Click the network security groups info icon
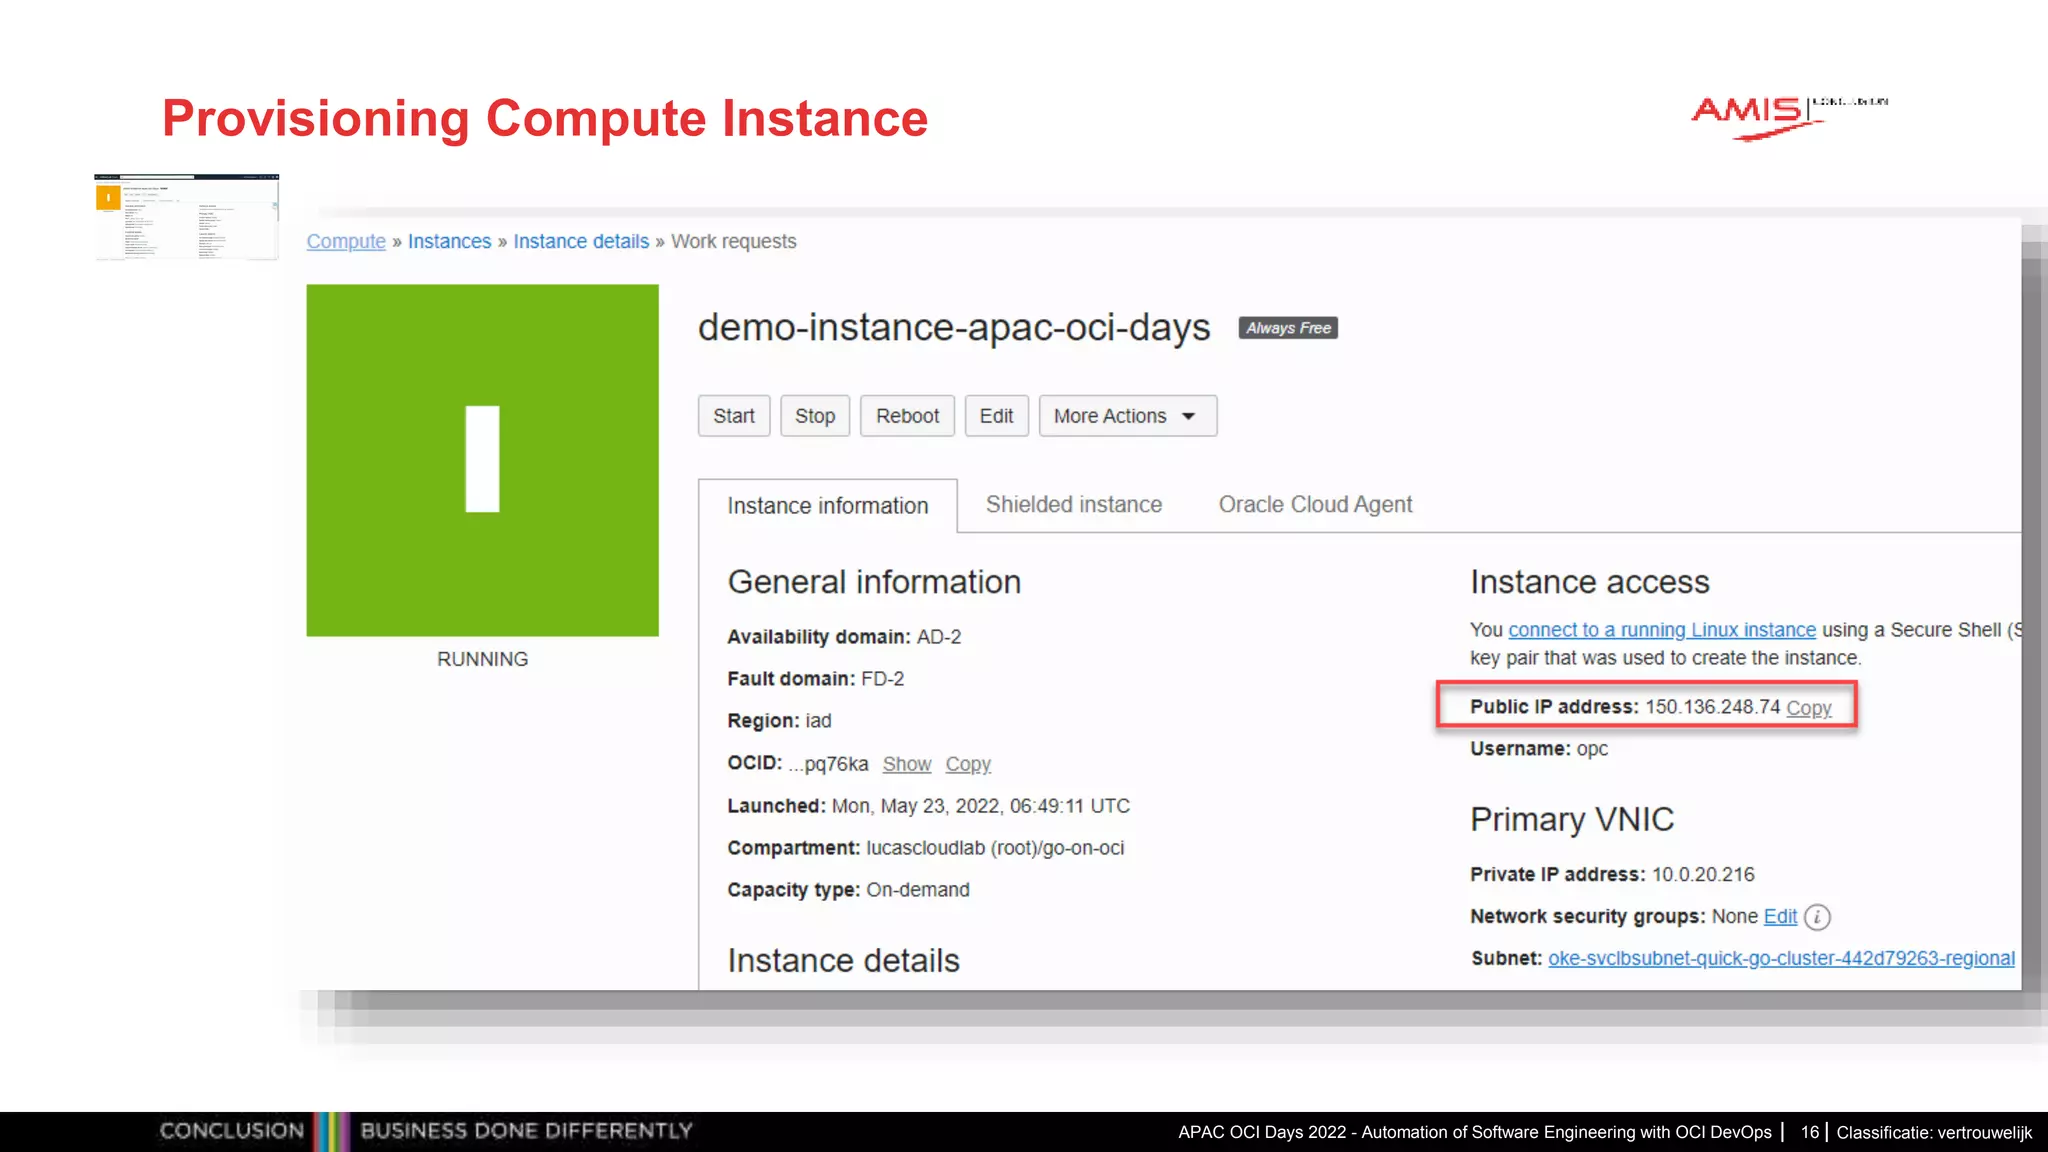This screenshot has width=2048, height=1152. click(1818, 917)
